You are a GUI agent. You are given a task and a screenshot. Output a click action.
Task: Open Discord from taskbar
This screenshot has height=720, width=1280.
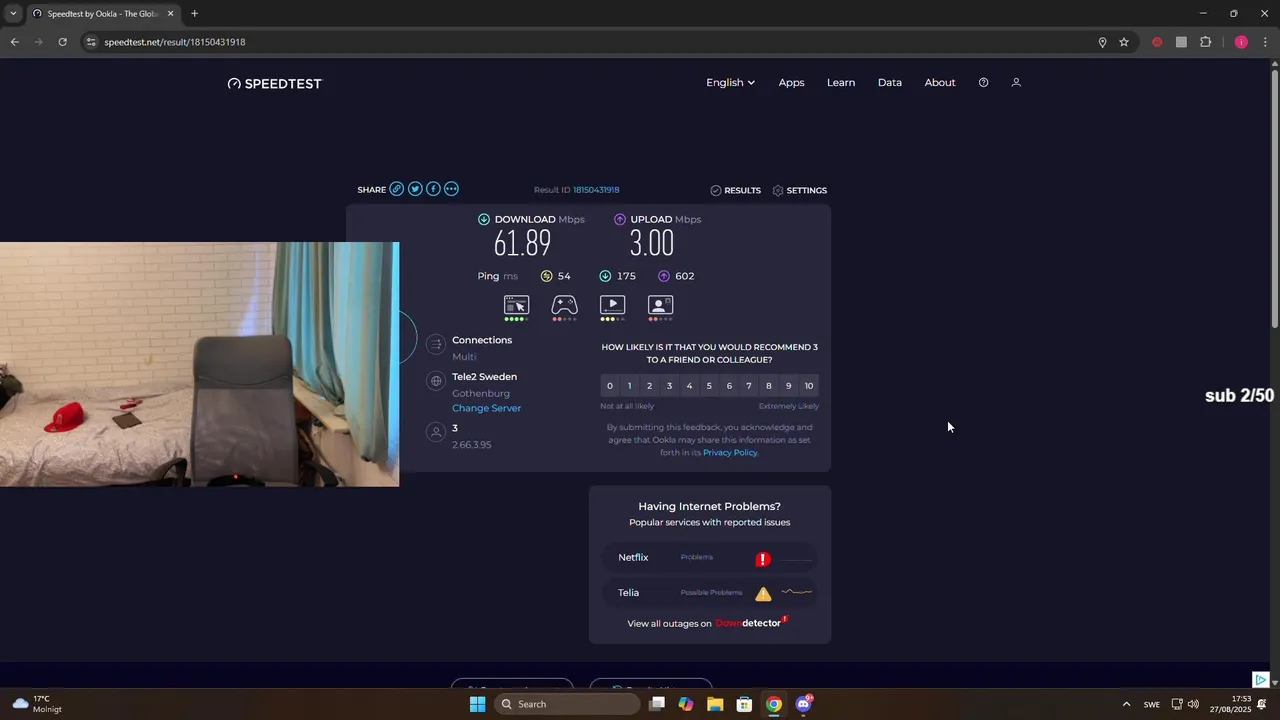tap(803, 704)
